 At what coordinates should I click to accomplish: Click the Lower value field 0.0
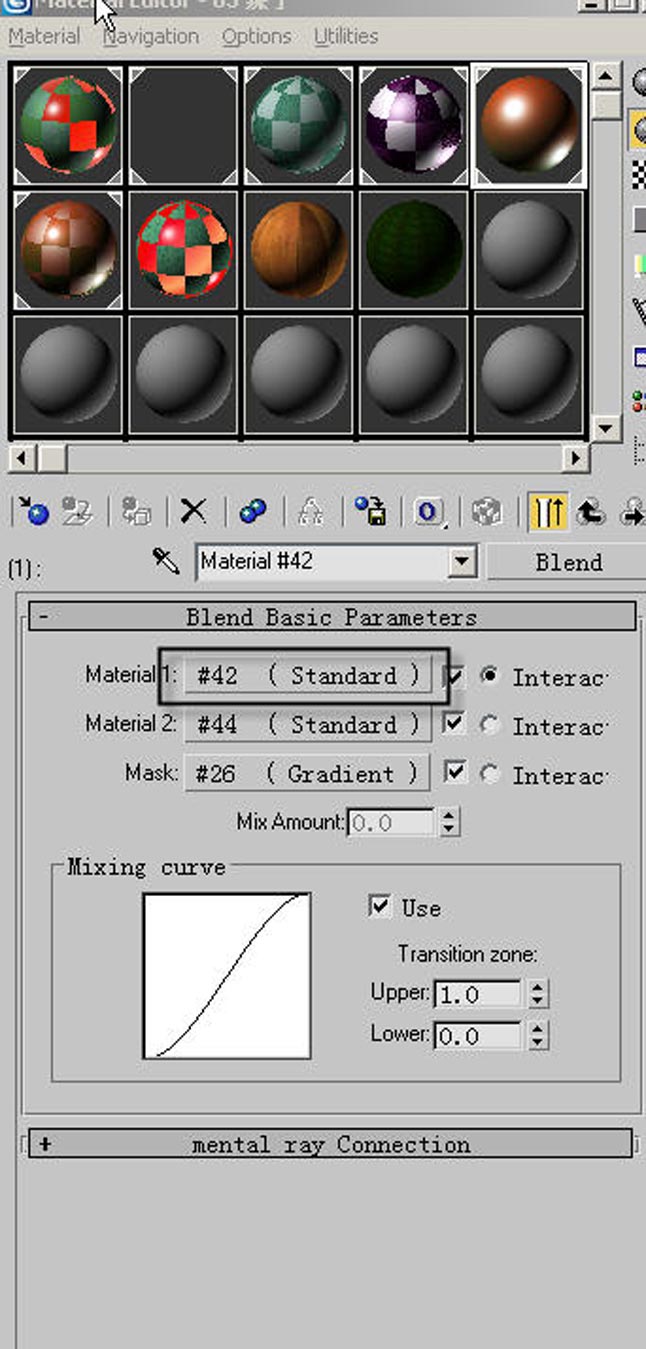coord(479,1035)
